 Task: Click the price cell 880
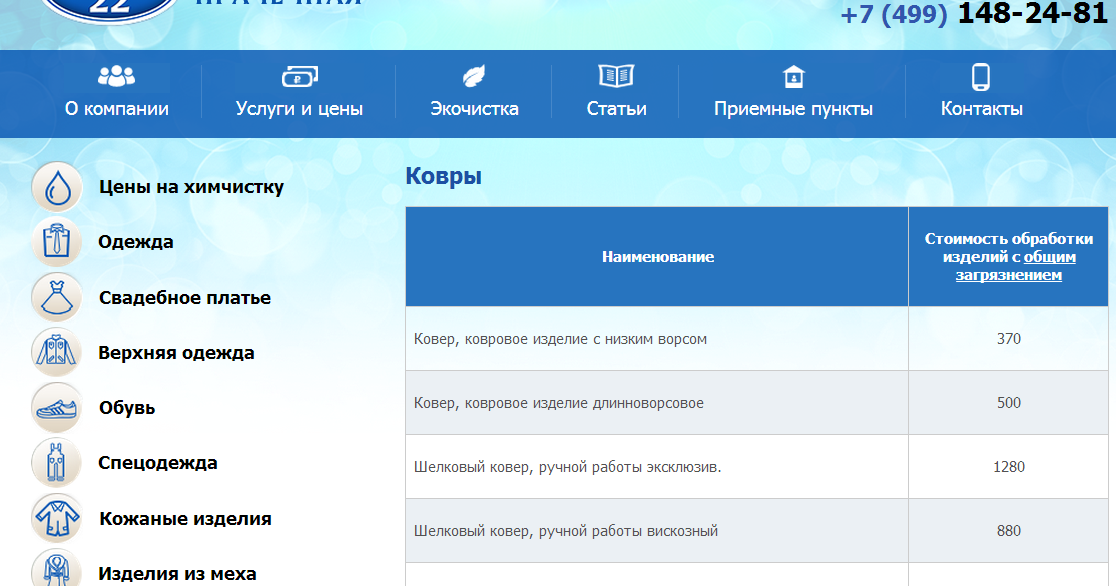click(x=1009, y=531)
